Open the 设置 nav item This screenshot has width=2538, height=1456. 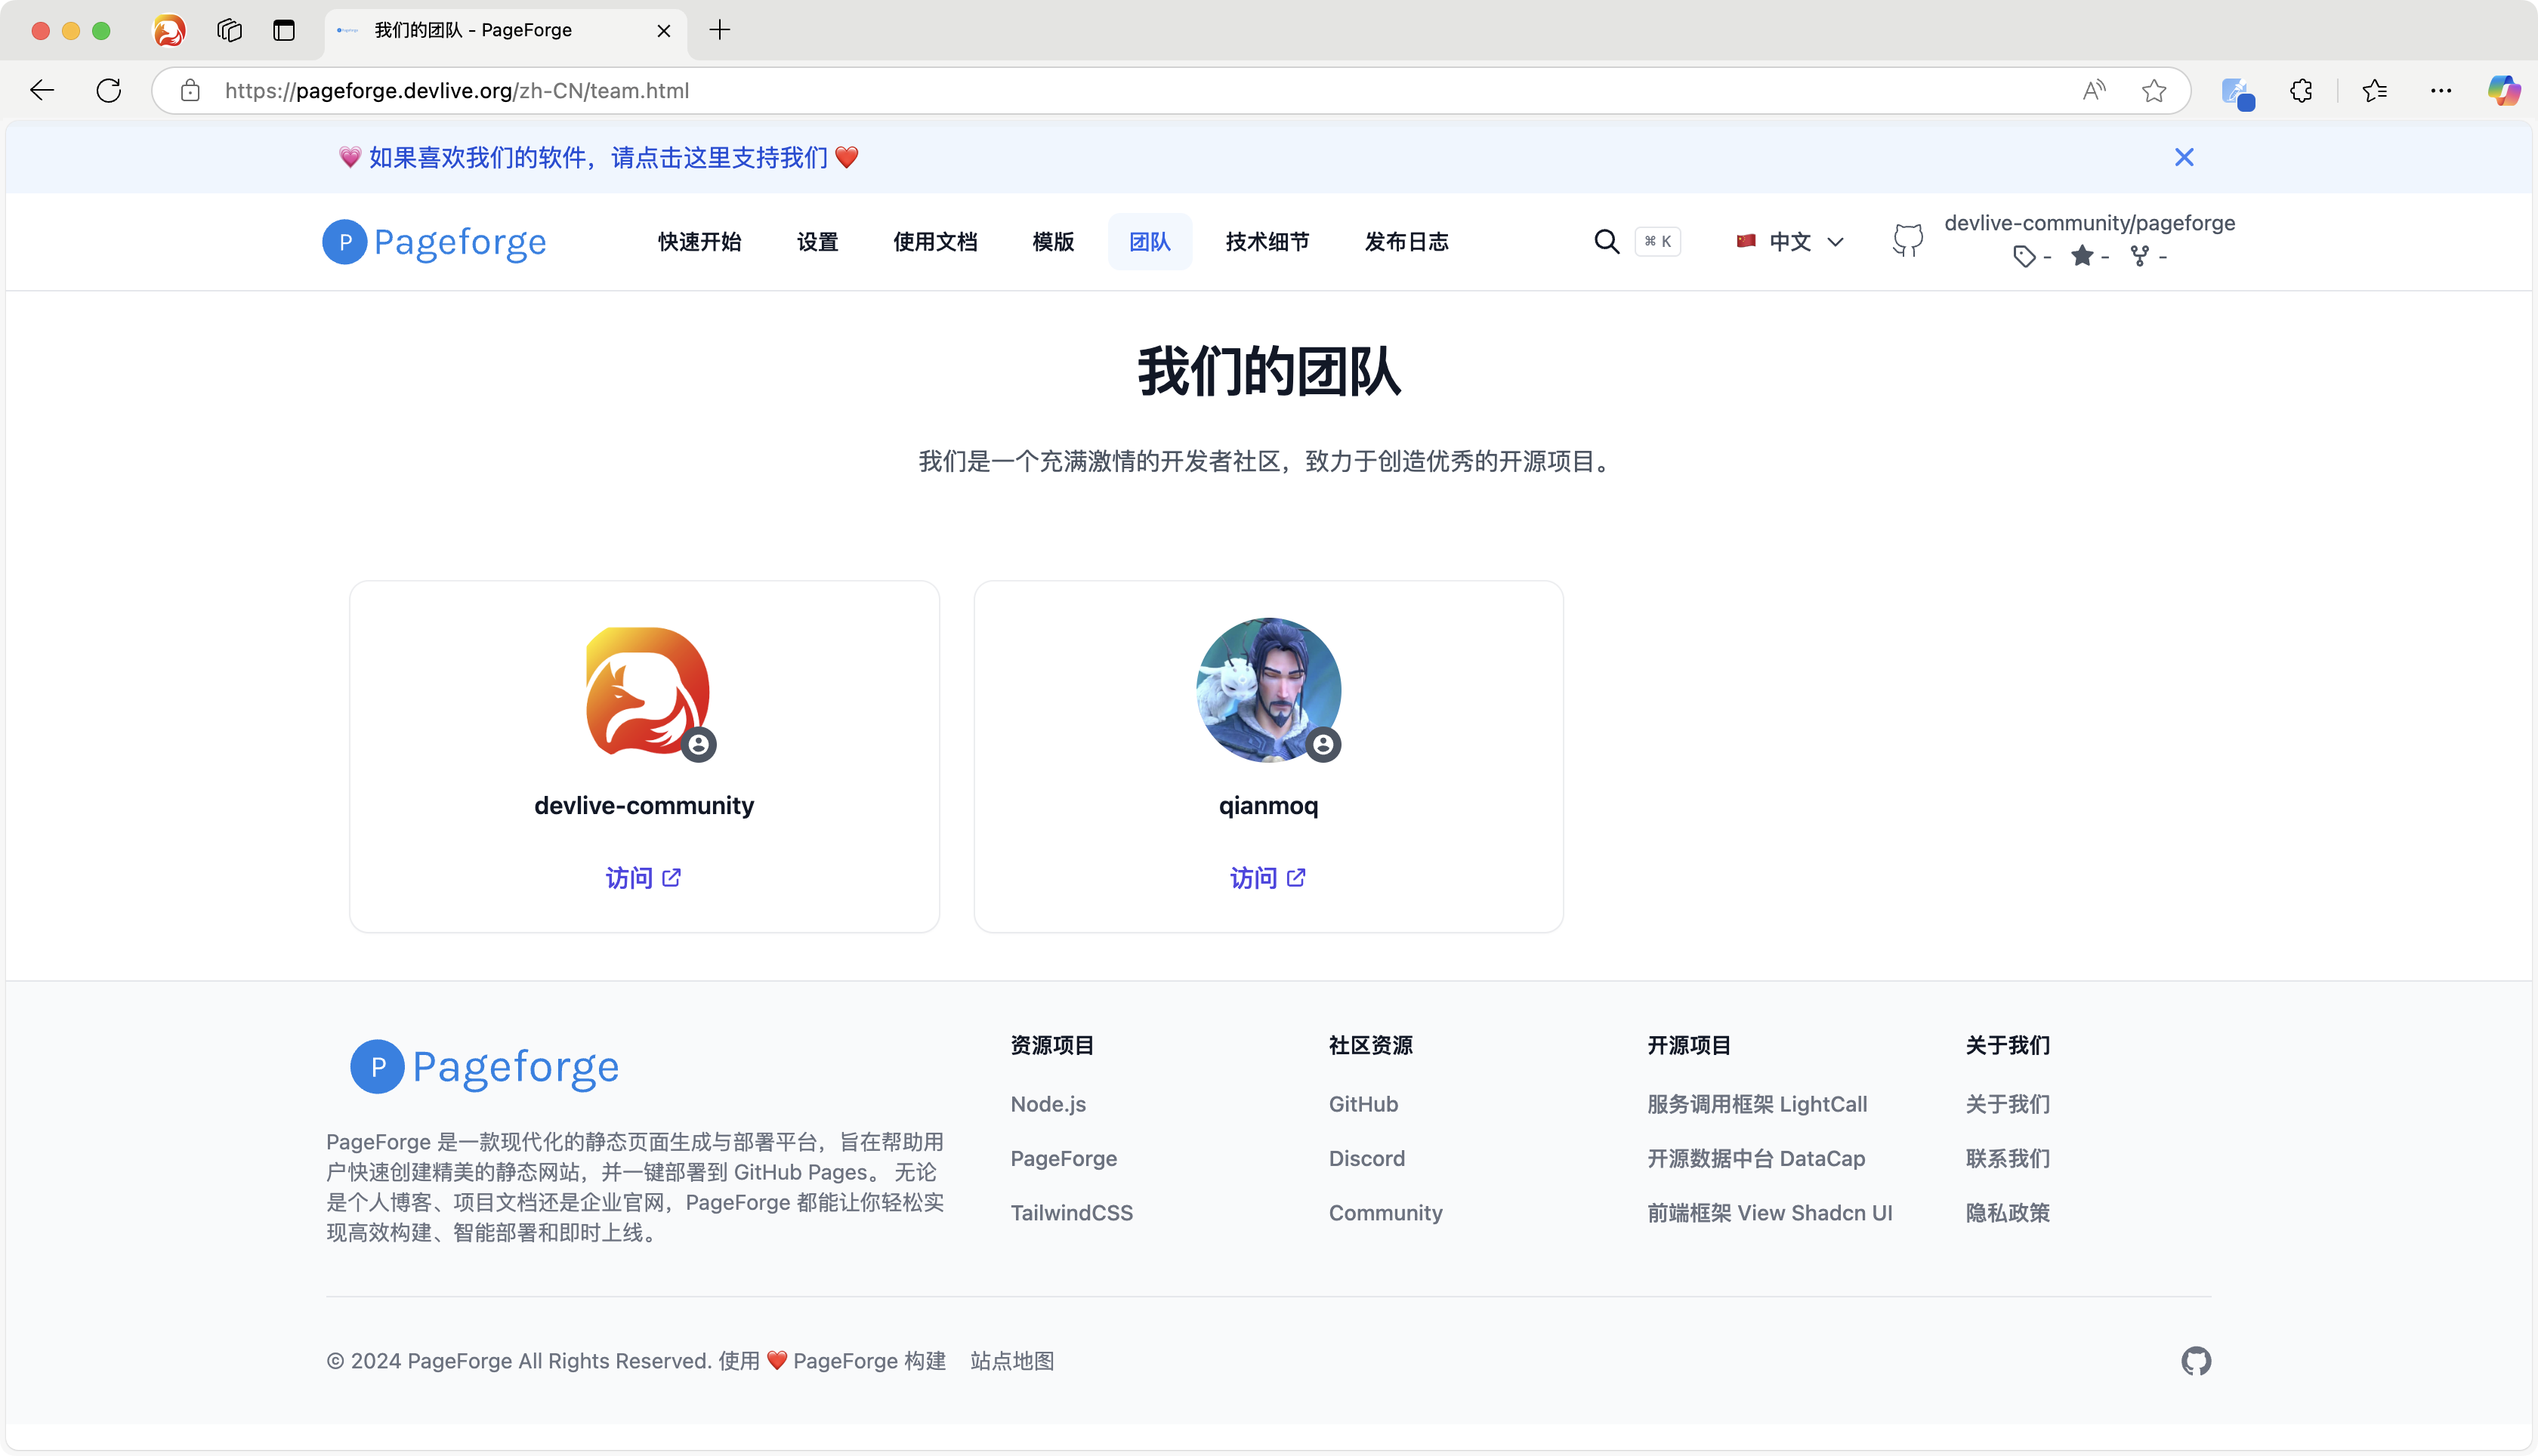(817, 241)
